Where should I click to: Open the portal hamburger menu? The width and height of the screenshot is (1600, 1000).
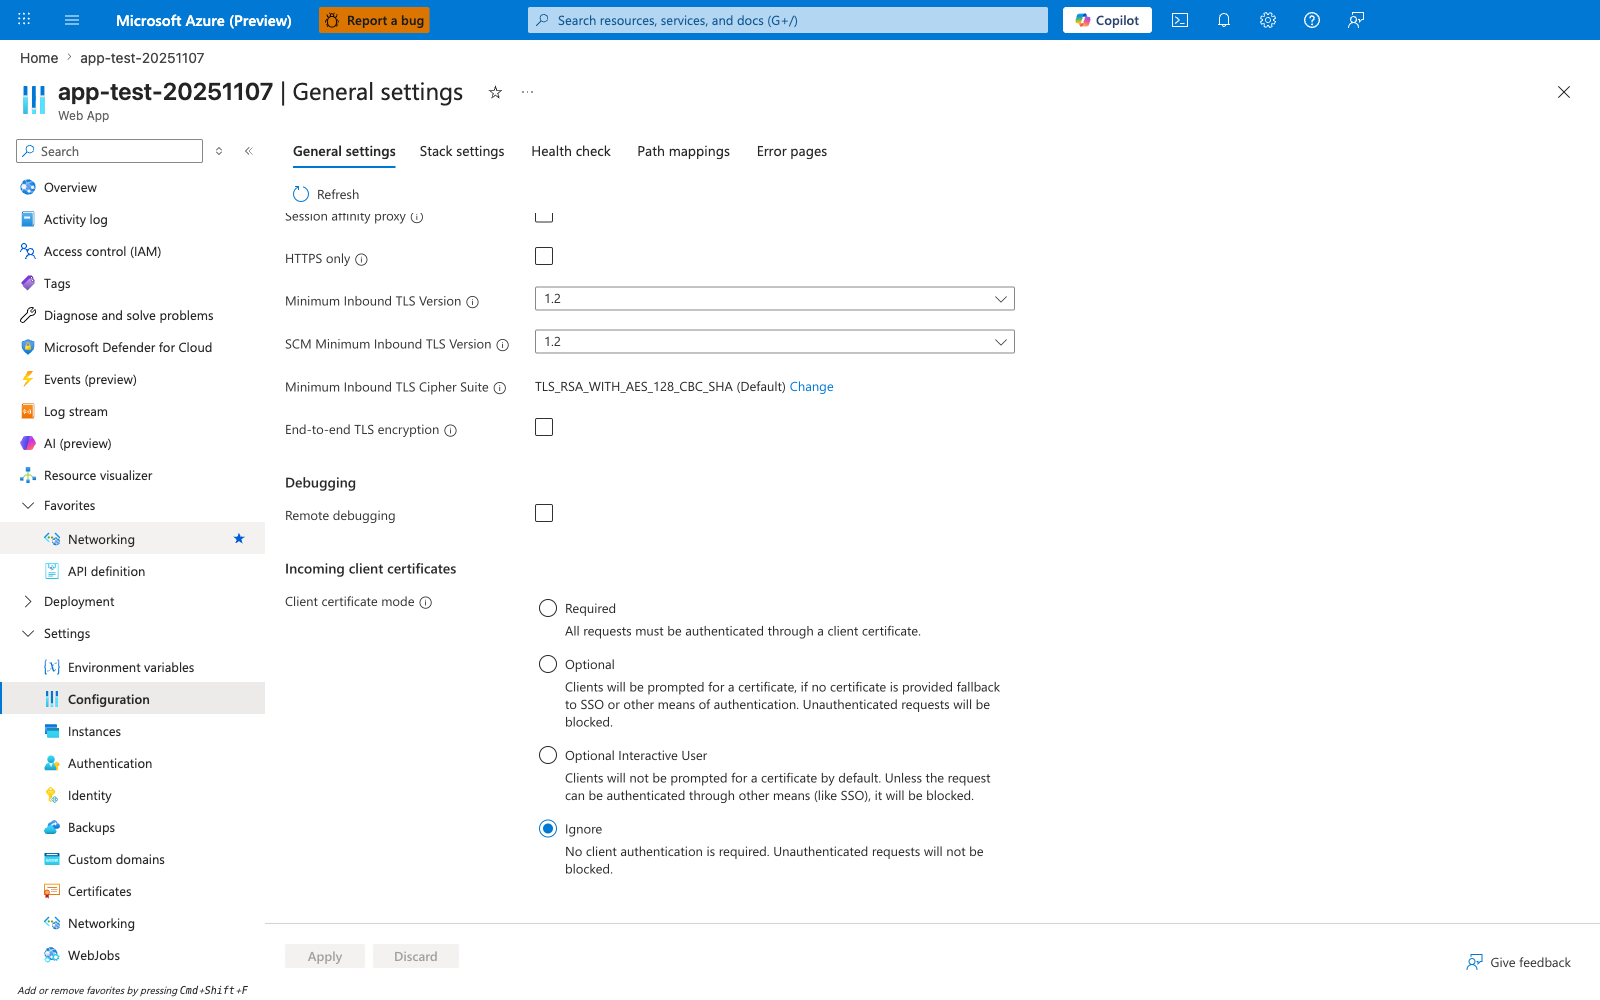[72, 20]
